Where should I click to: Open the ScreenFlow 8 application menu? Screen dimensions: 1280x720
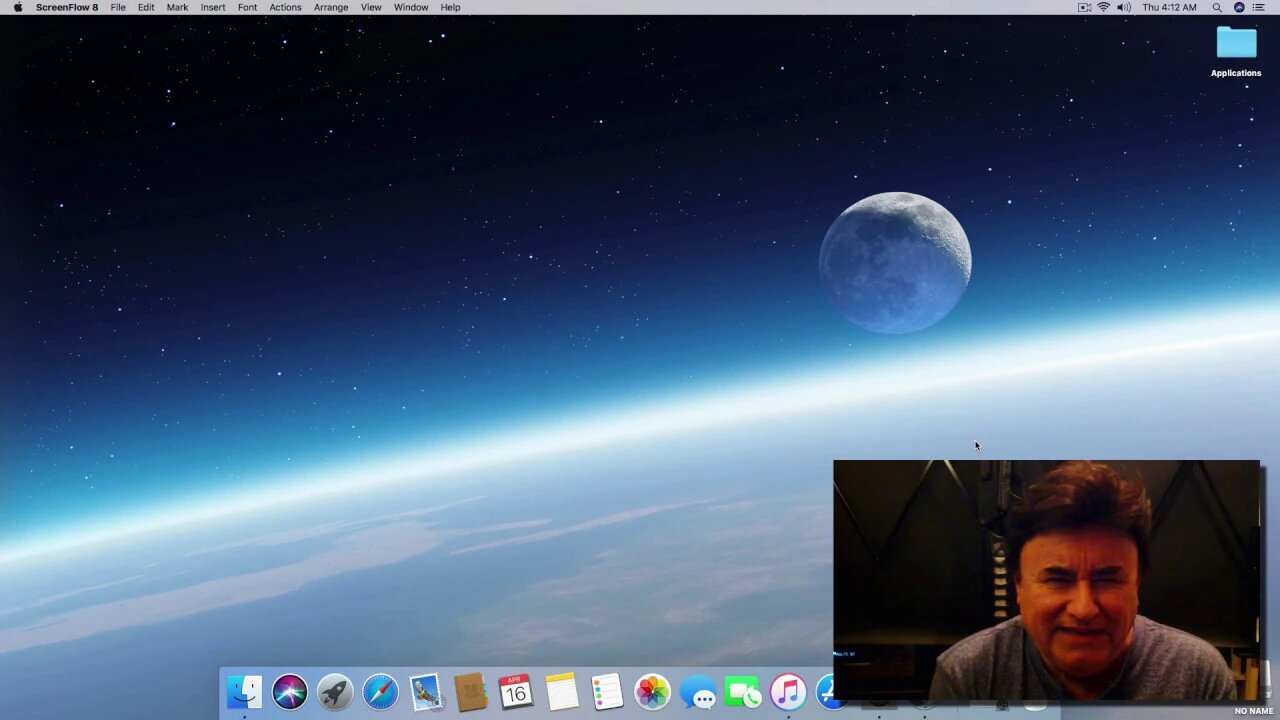(67, 7)
